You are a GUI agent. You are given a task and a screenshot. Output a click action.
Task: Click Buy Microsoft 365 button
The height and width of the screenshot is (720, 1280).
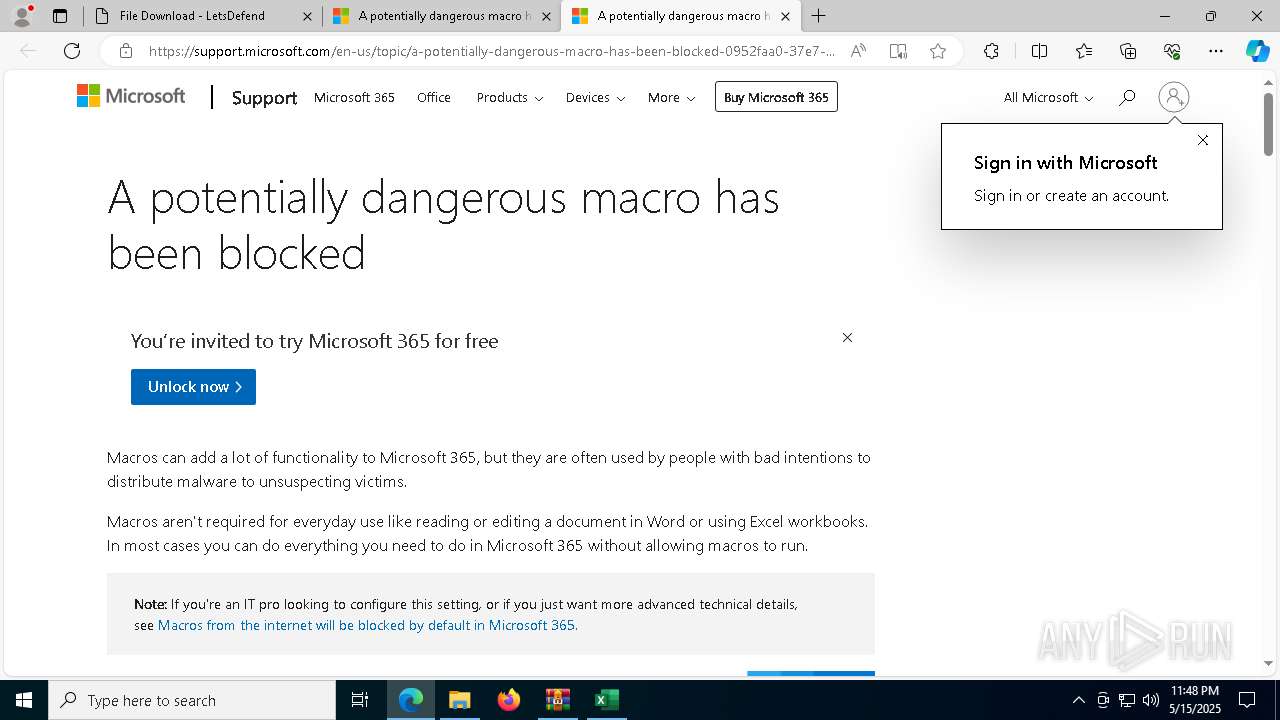click(x=776, y=97)
